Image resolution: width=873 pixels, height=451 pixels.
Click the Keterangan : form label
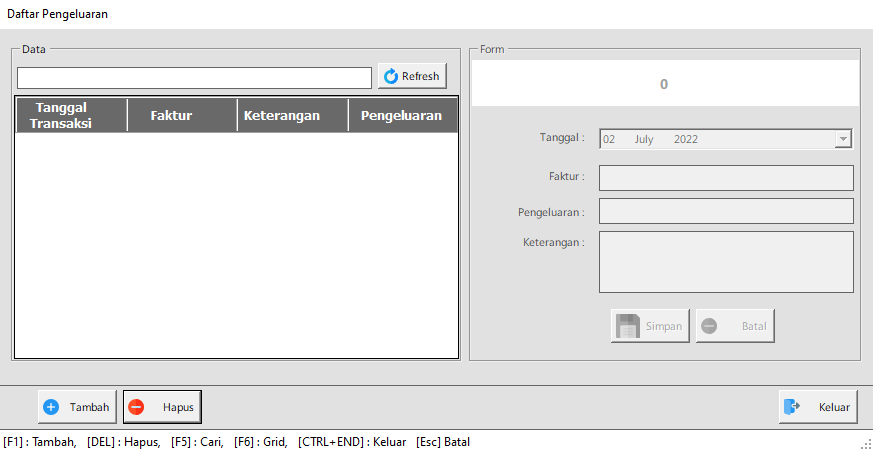(x=553, y=243)
